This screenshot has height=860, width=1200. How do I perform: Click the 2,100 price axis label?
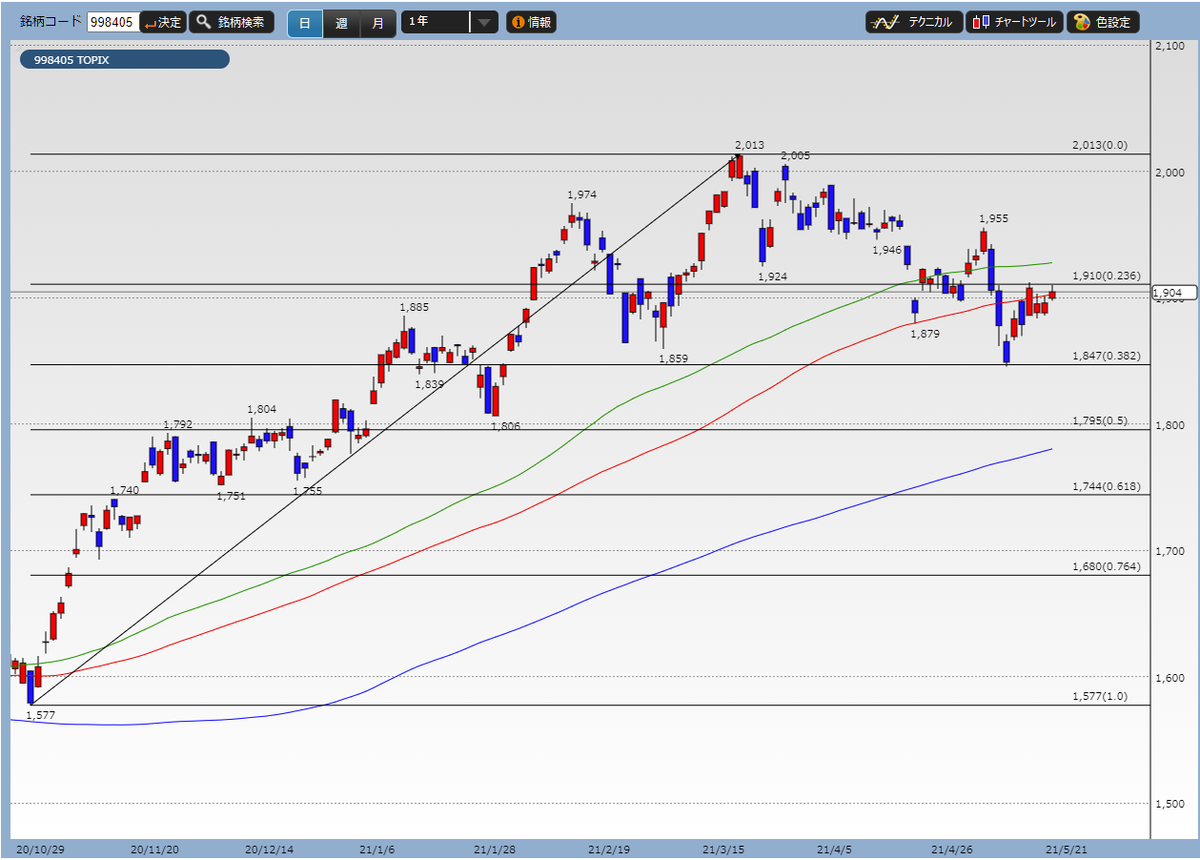pyautogui.click(x=1169, y=46)
